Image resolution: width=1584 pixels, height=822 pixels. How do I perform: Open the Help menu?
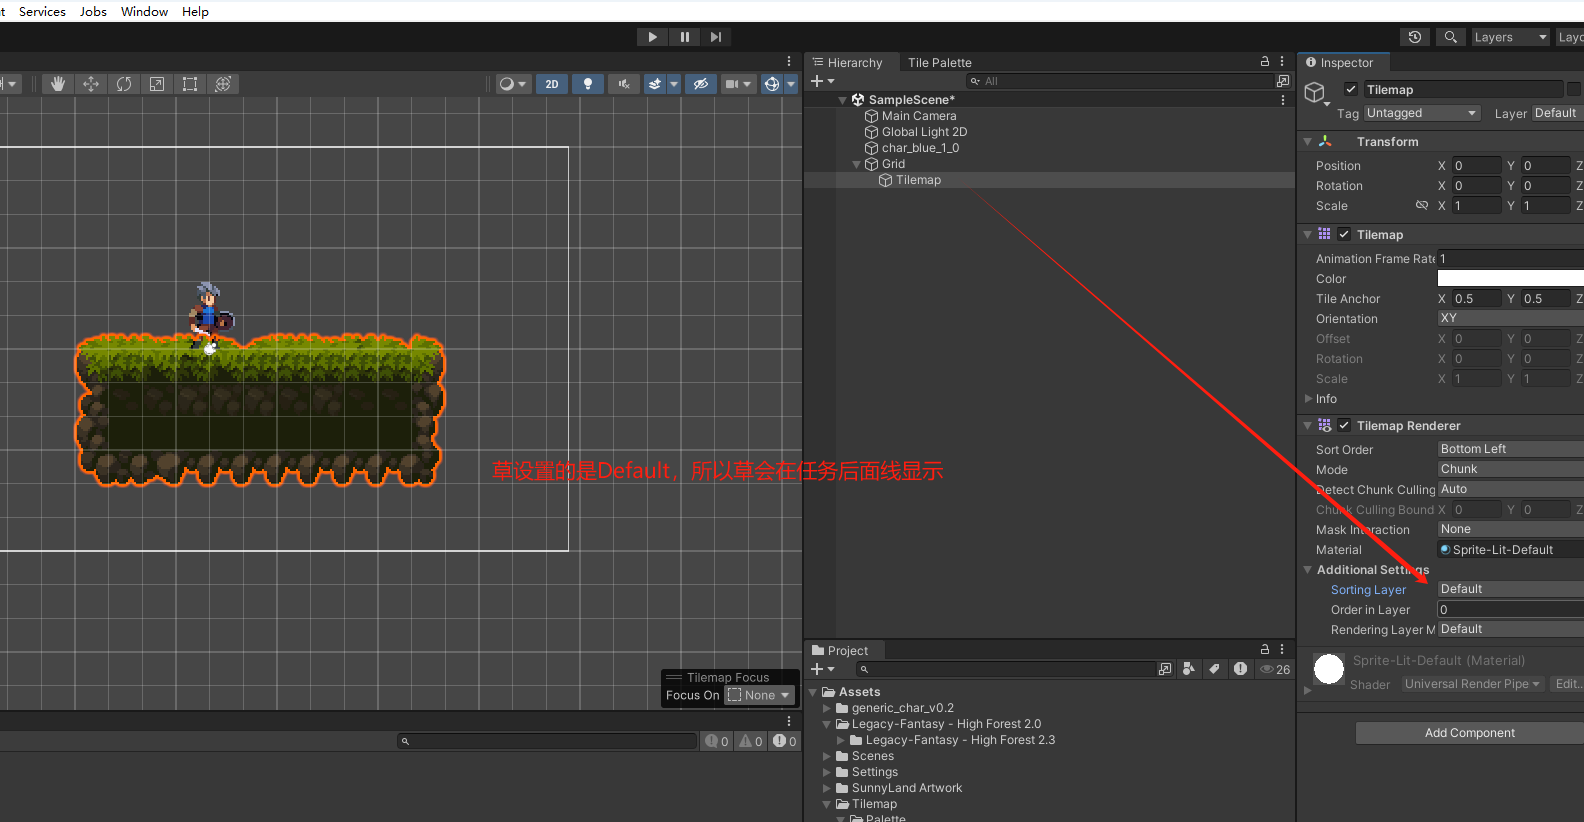(195, 11)
